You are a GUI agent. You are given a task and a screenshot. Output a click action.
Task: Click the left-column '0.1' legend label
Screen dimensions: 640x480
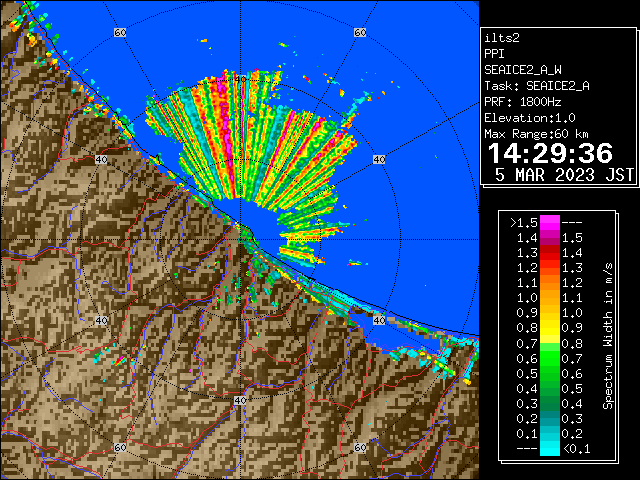[527, 433]
